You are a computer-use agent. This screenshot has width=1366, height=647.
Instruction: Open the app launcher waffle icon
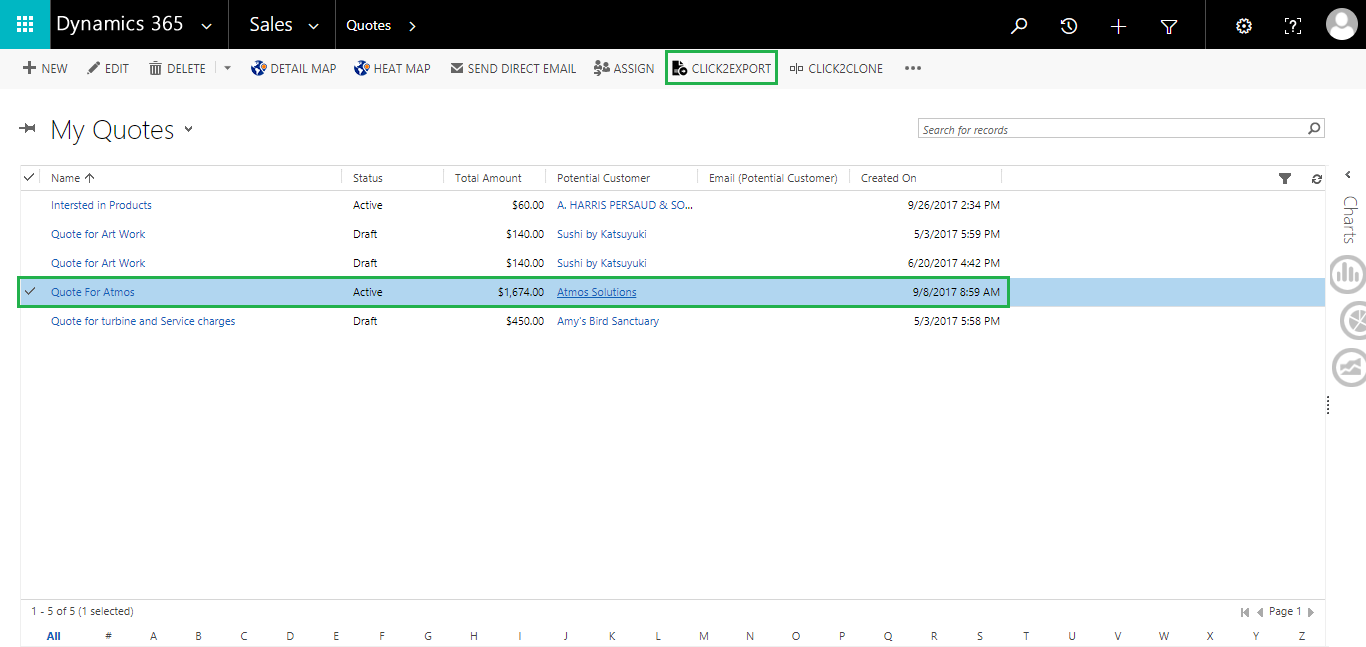(25, 24)
